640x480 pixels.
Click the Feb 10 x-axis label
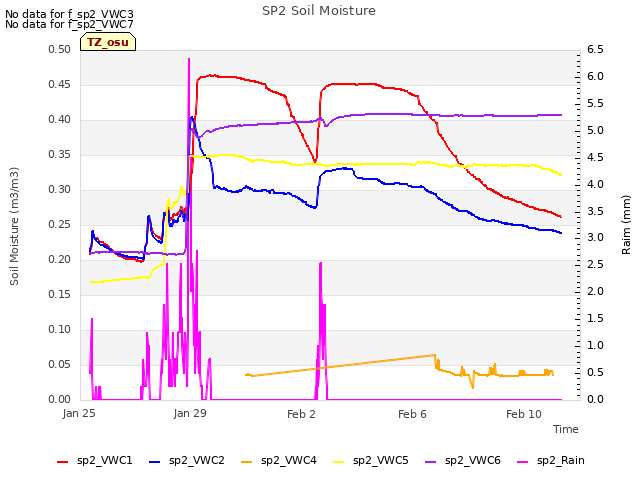point(524,414)
